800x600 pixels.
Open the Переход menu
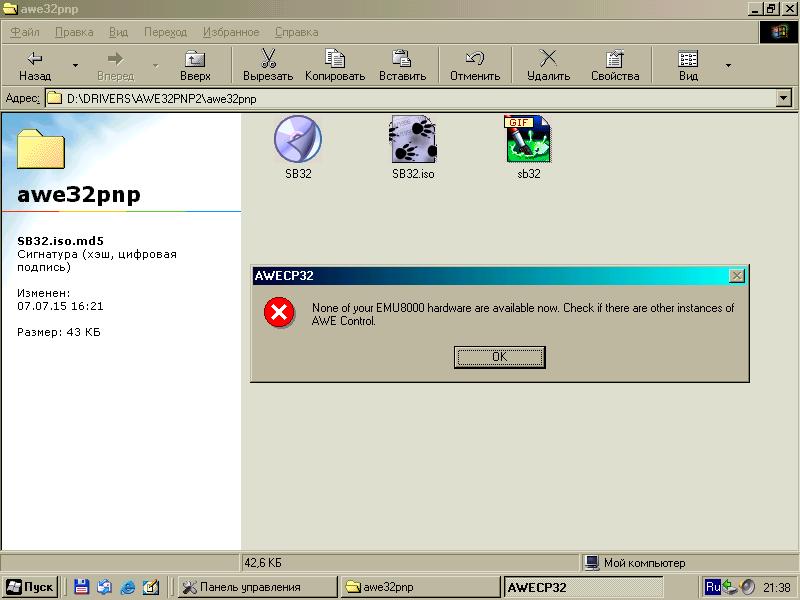click(165, 32)
